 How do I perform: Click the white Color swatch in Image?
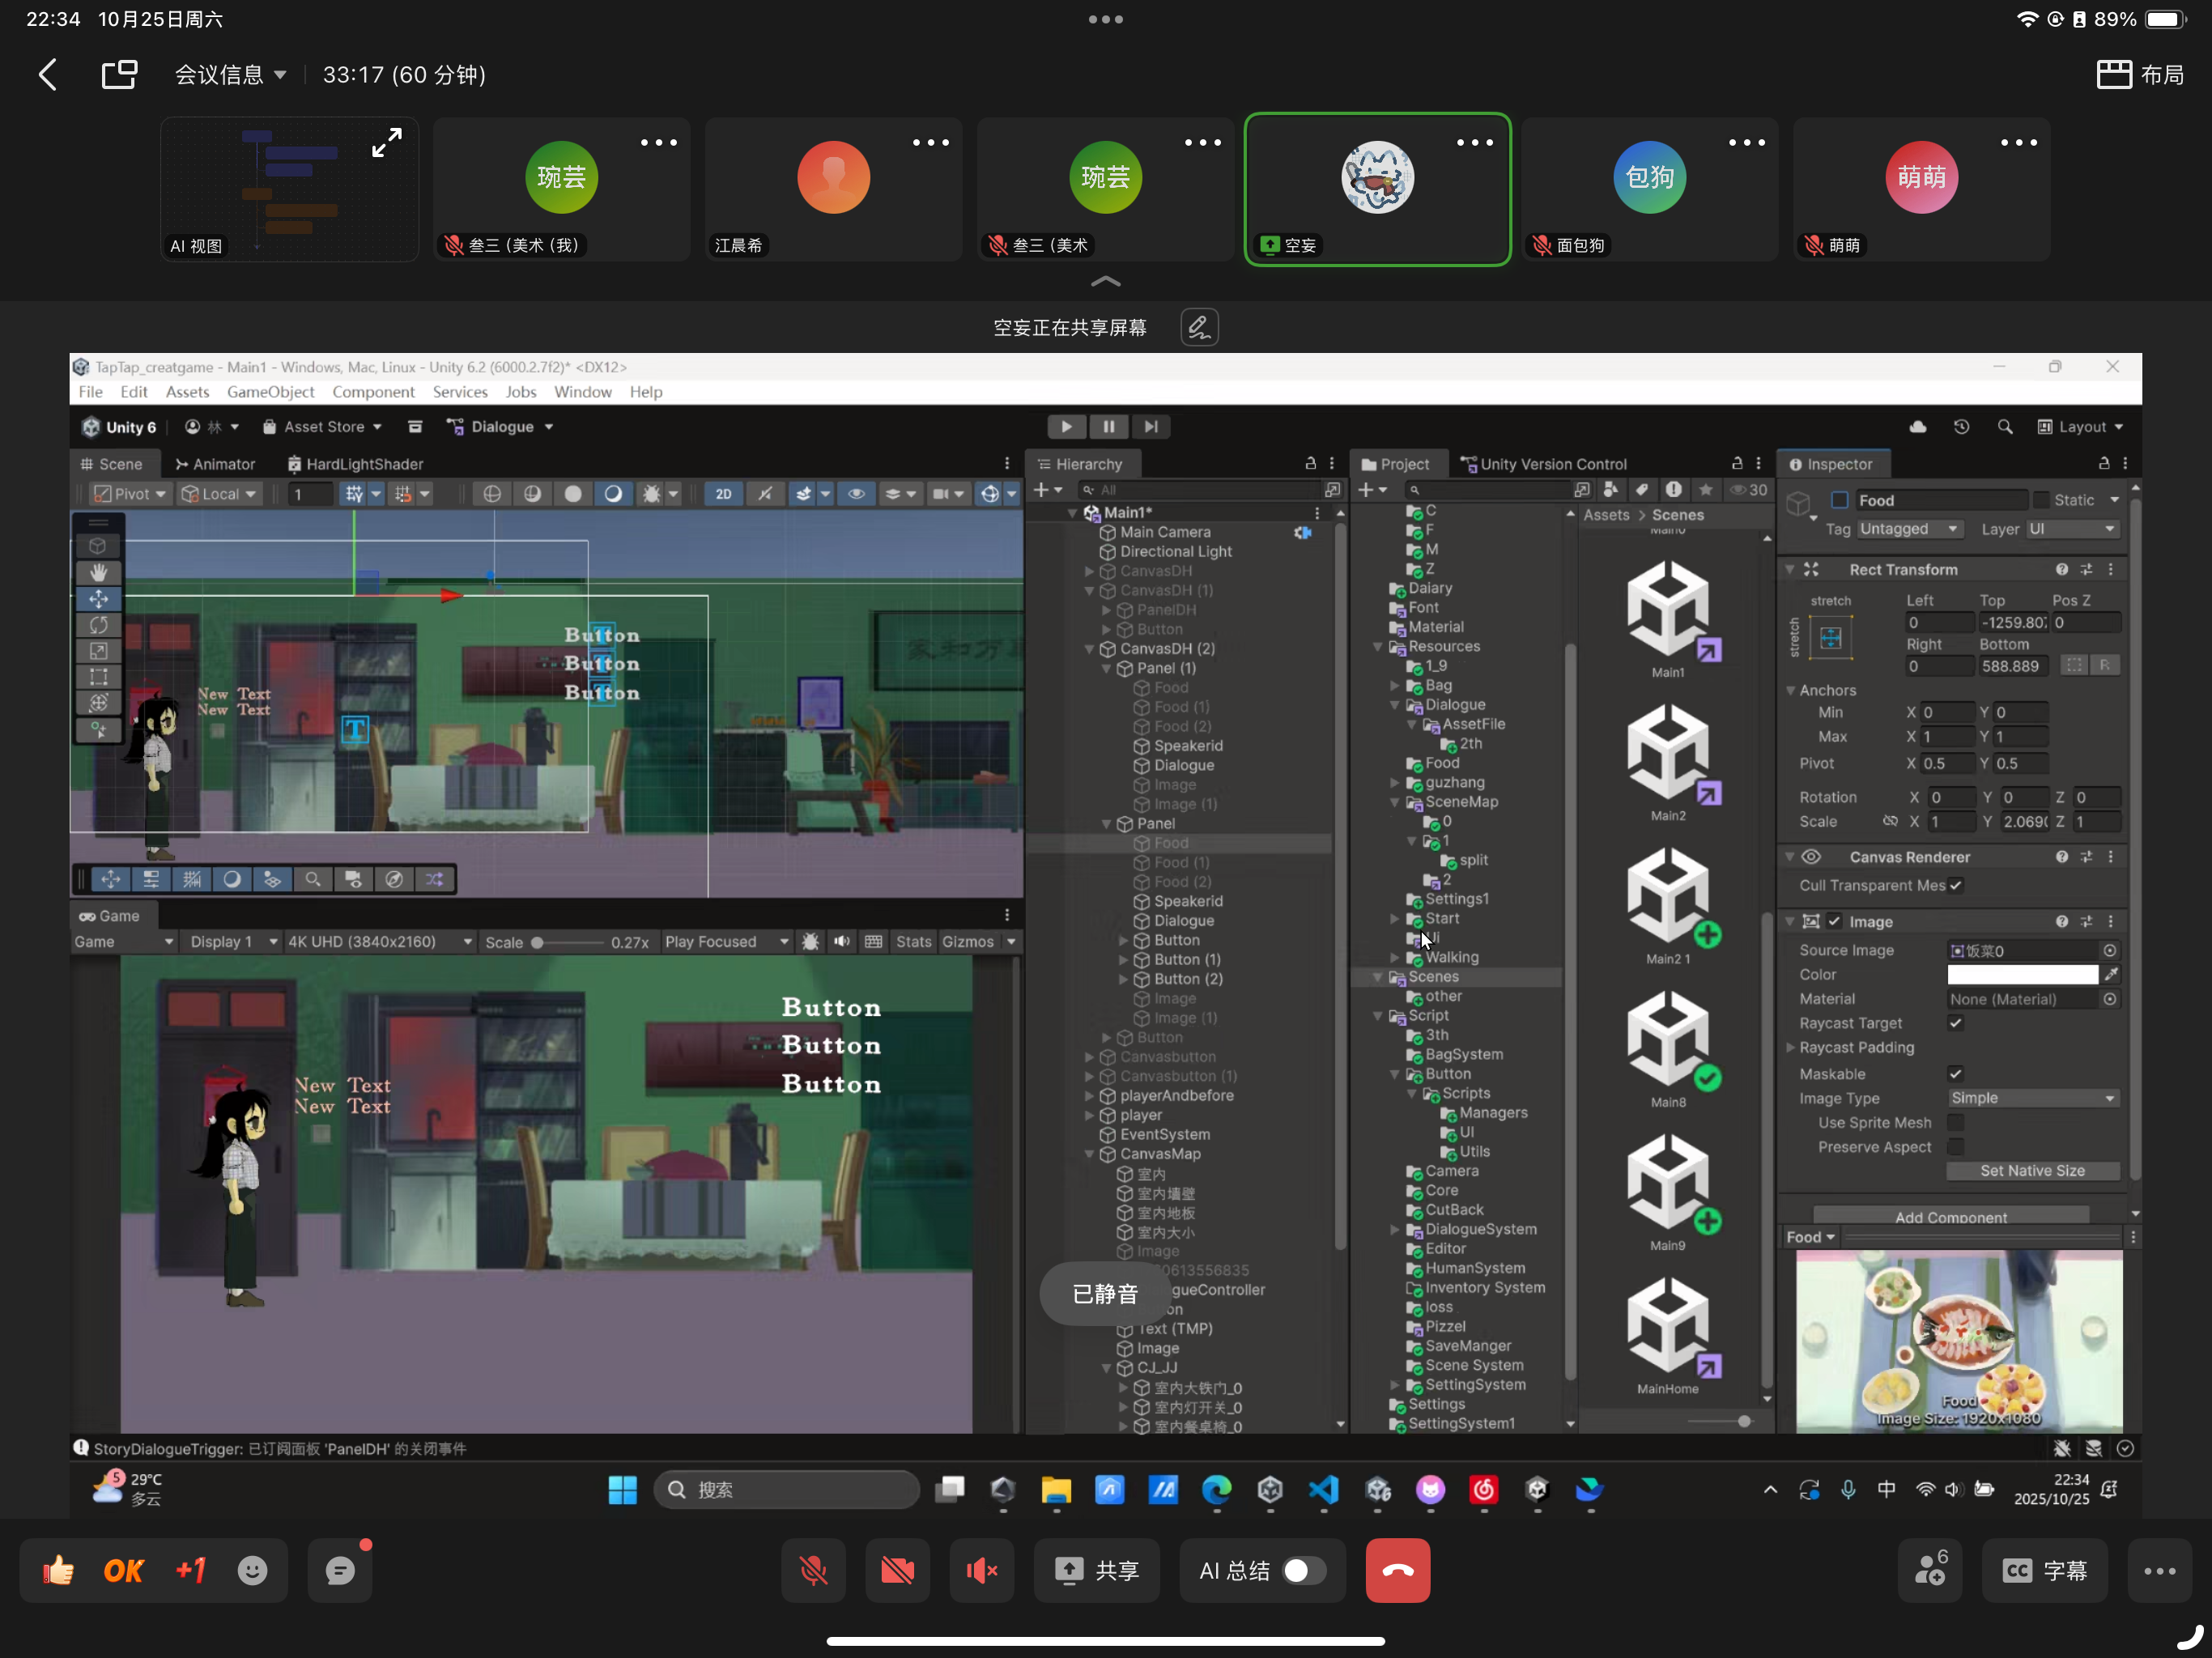click(x=2022, y=974)
